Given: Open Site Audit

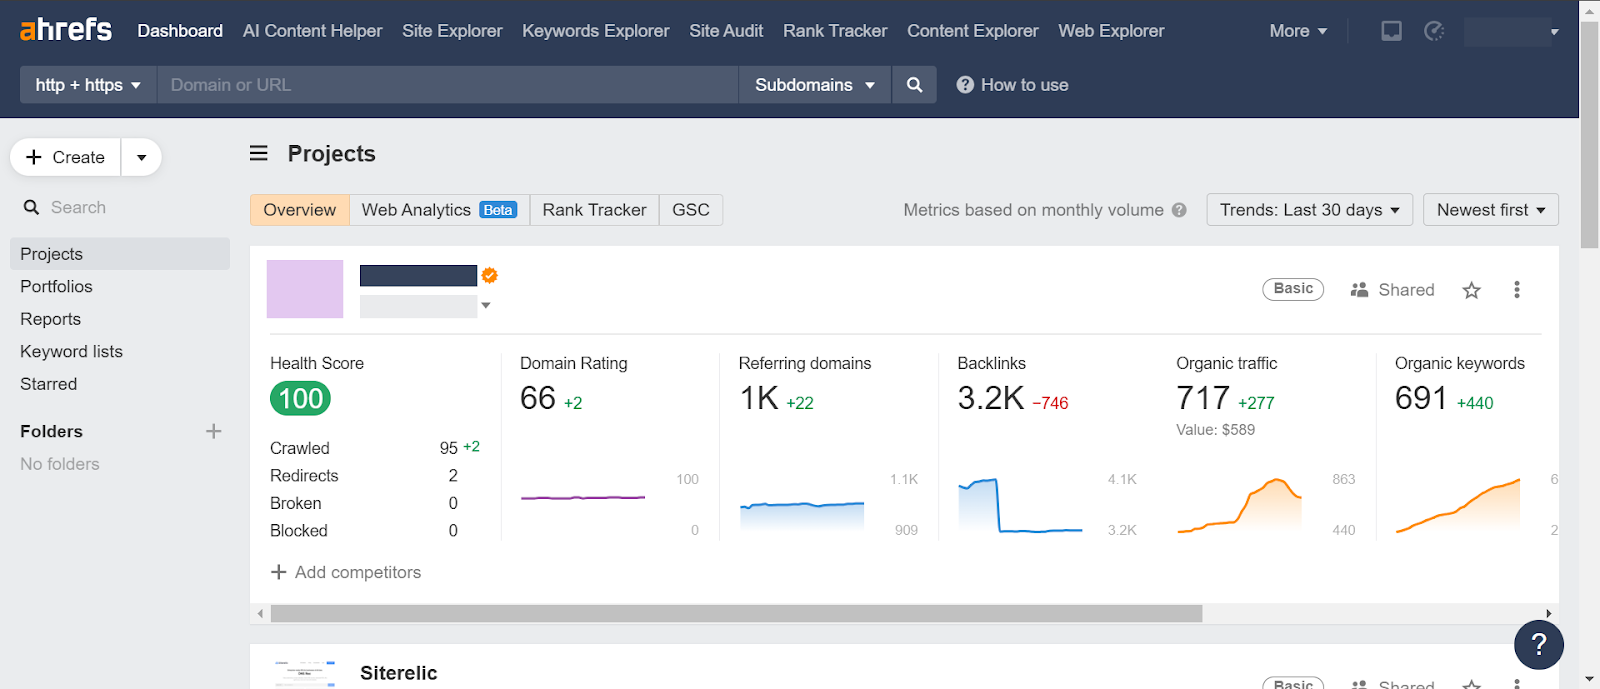Looking at the screenshot, I should click(726, 31).
